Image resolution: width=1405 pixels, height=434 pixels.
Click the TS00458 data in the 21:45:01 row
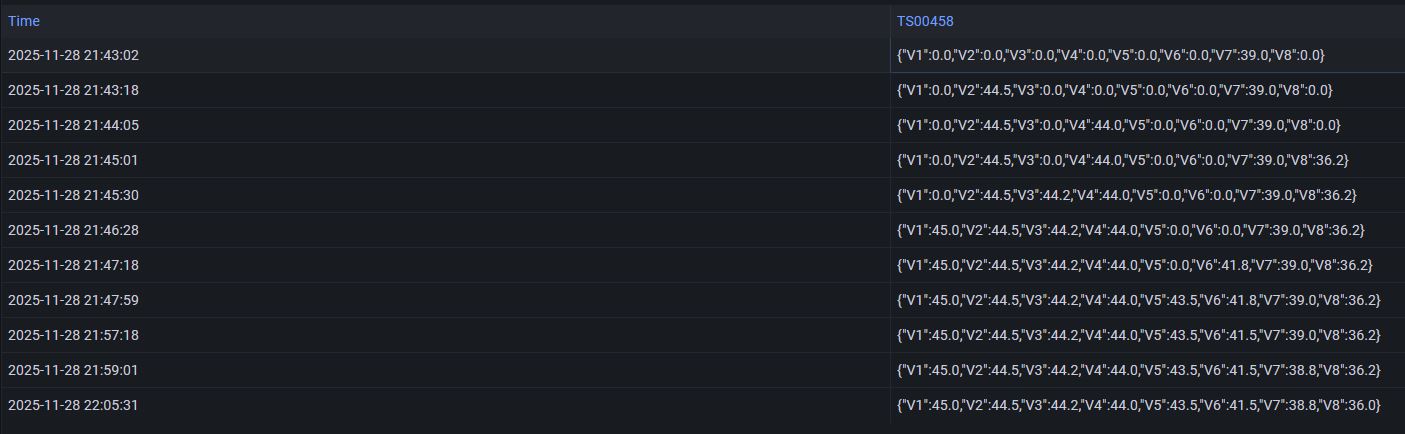1122,161
